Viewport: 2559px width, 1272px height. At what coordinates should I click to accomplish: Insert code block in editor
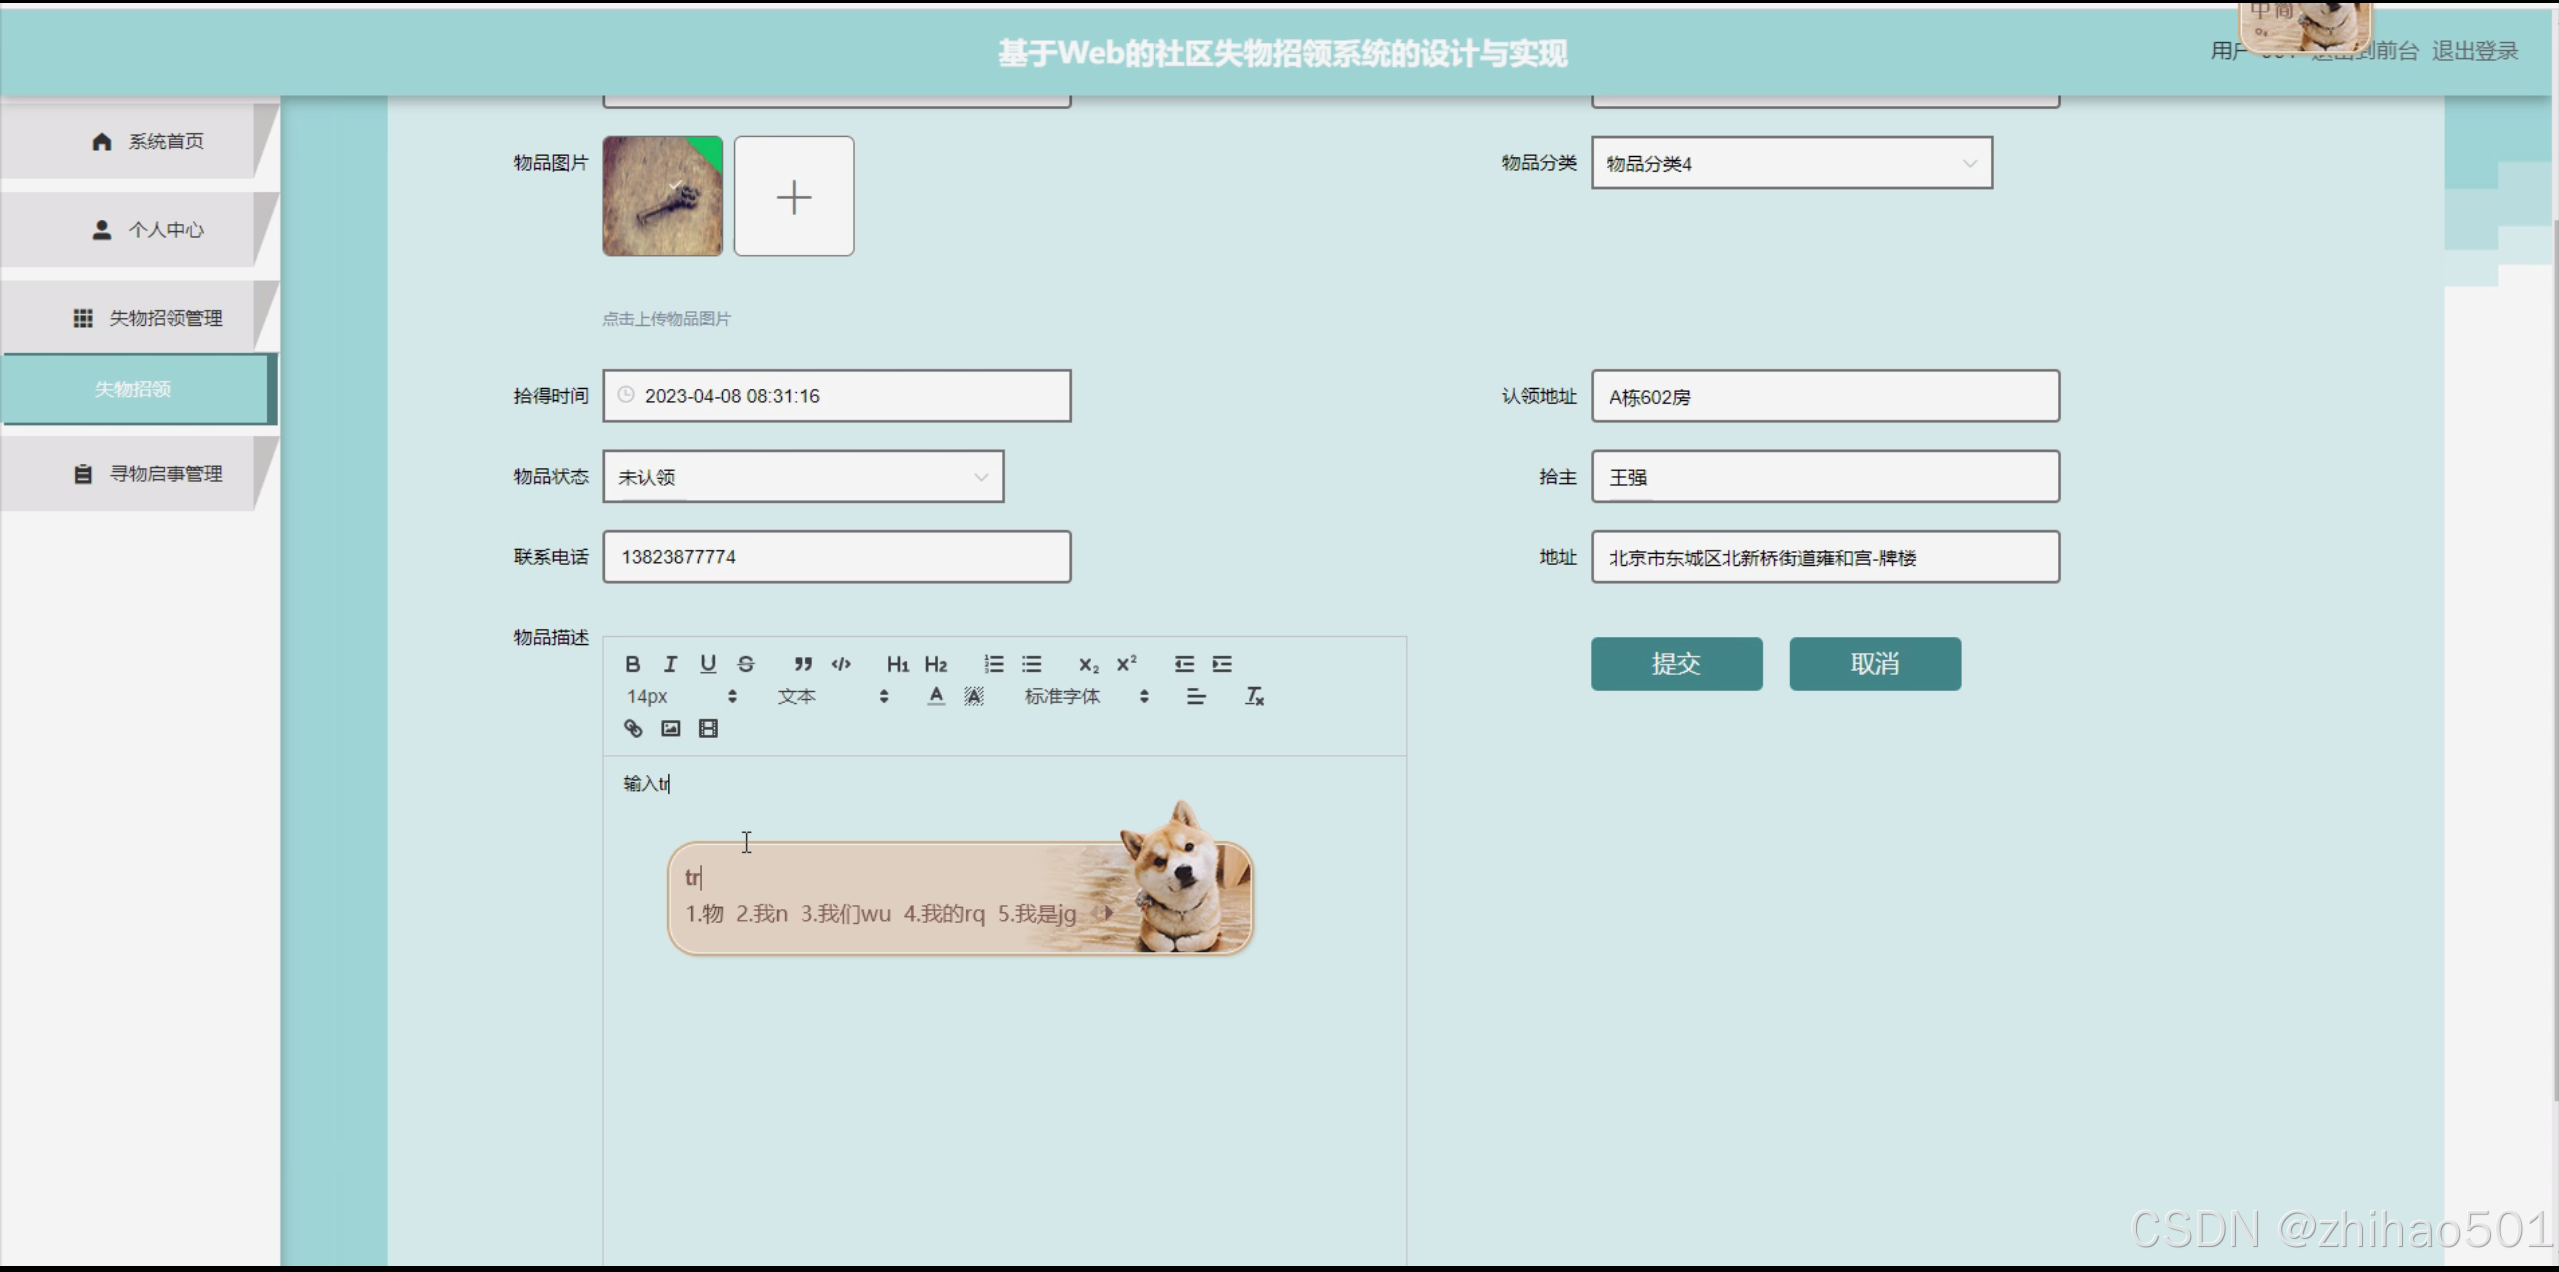pyautogui.click(x=841, y=664)
